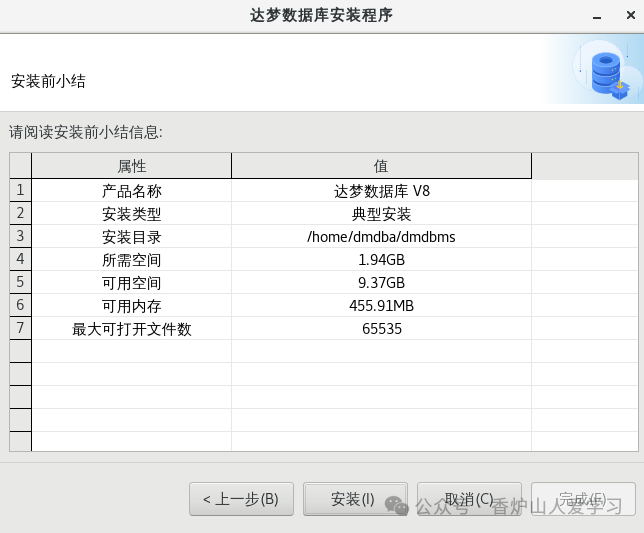Select the 达梦数据库 V8 value cell
The width and height of the screenshot is (644, 533).
(381, 191)
